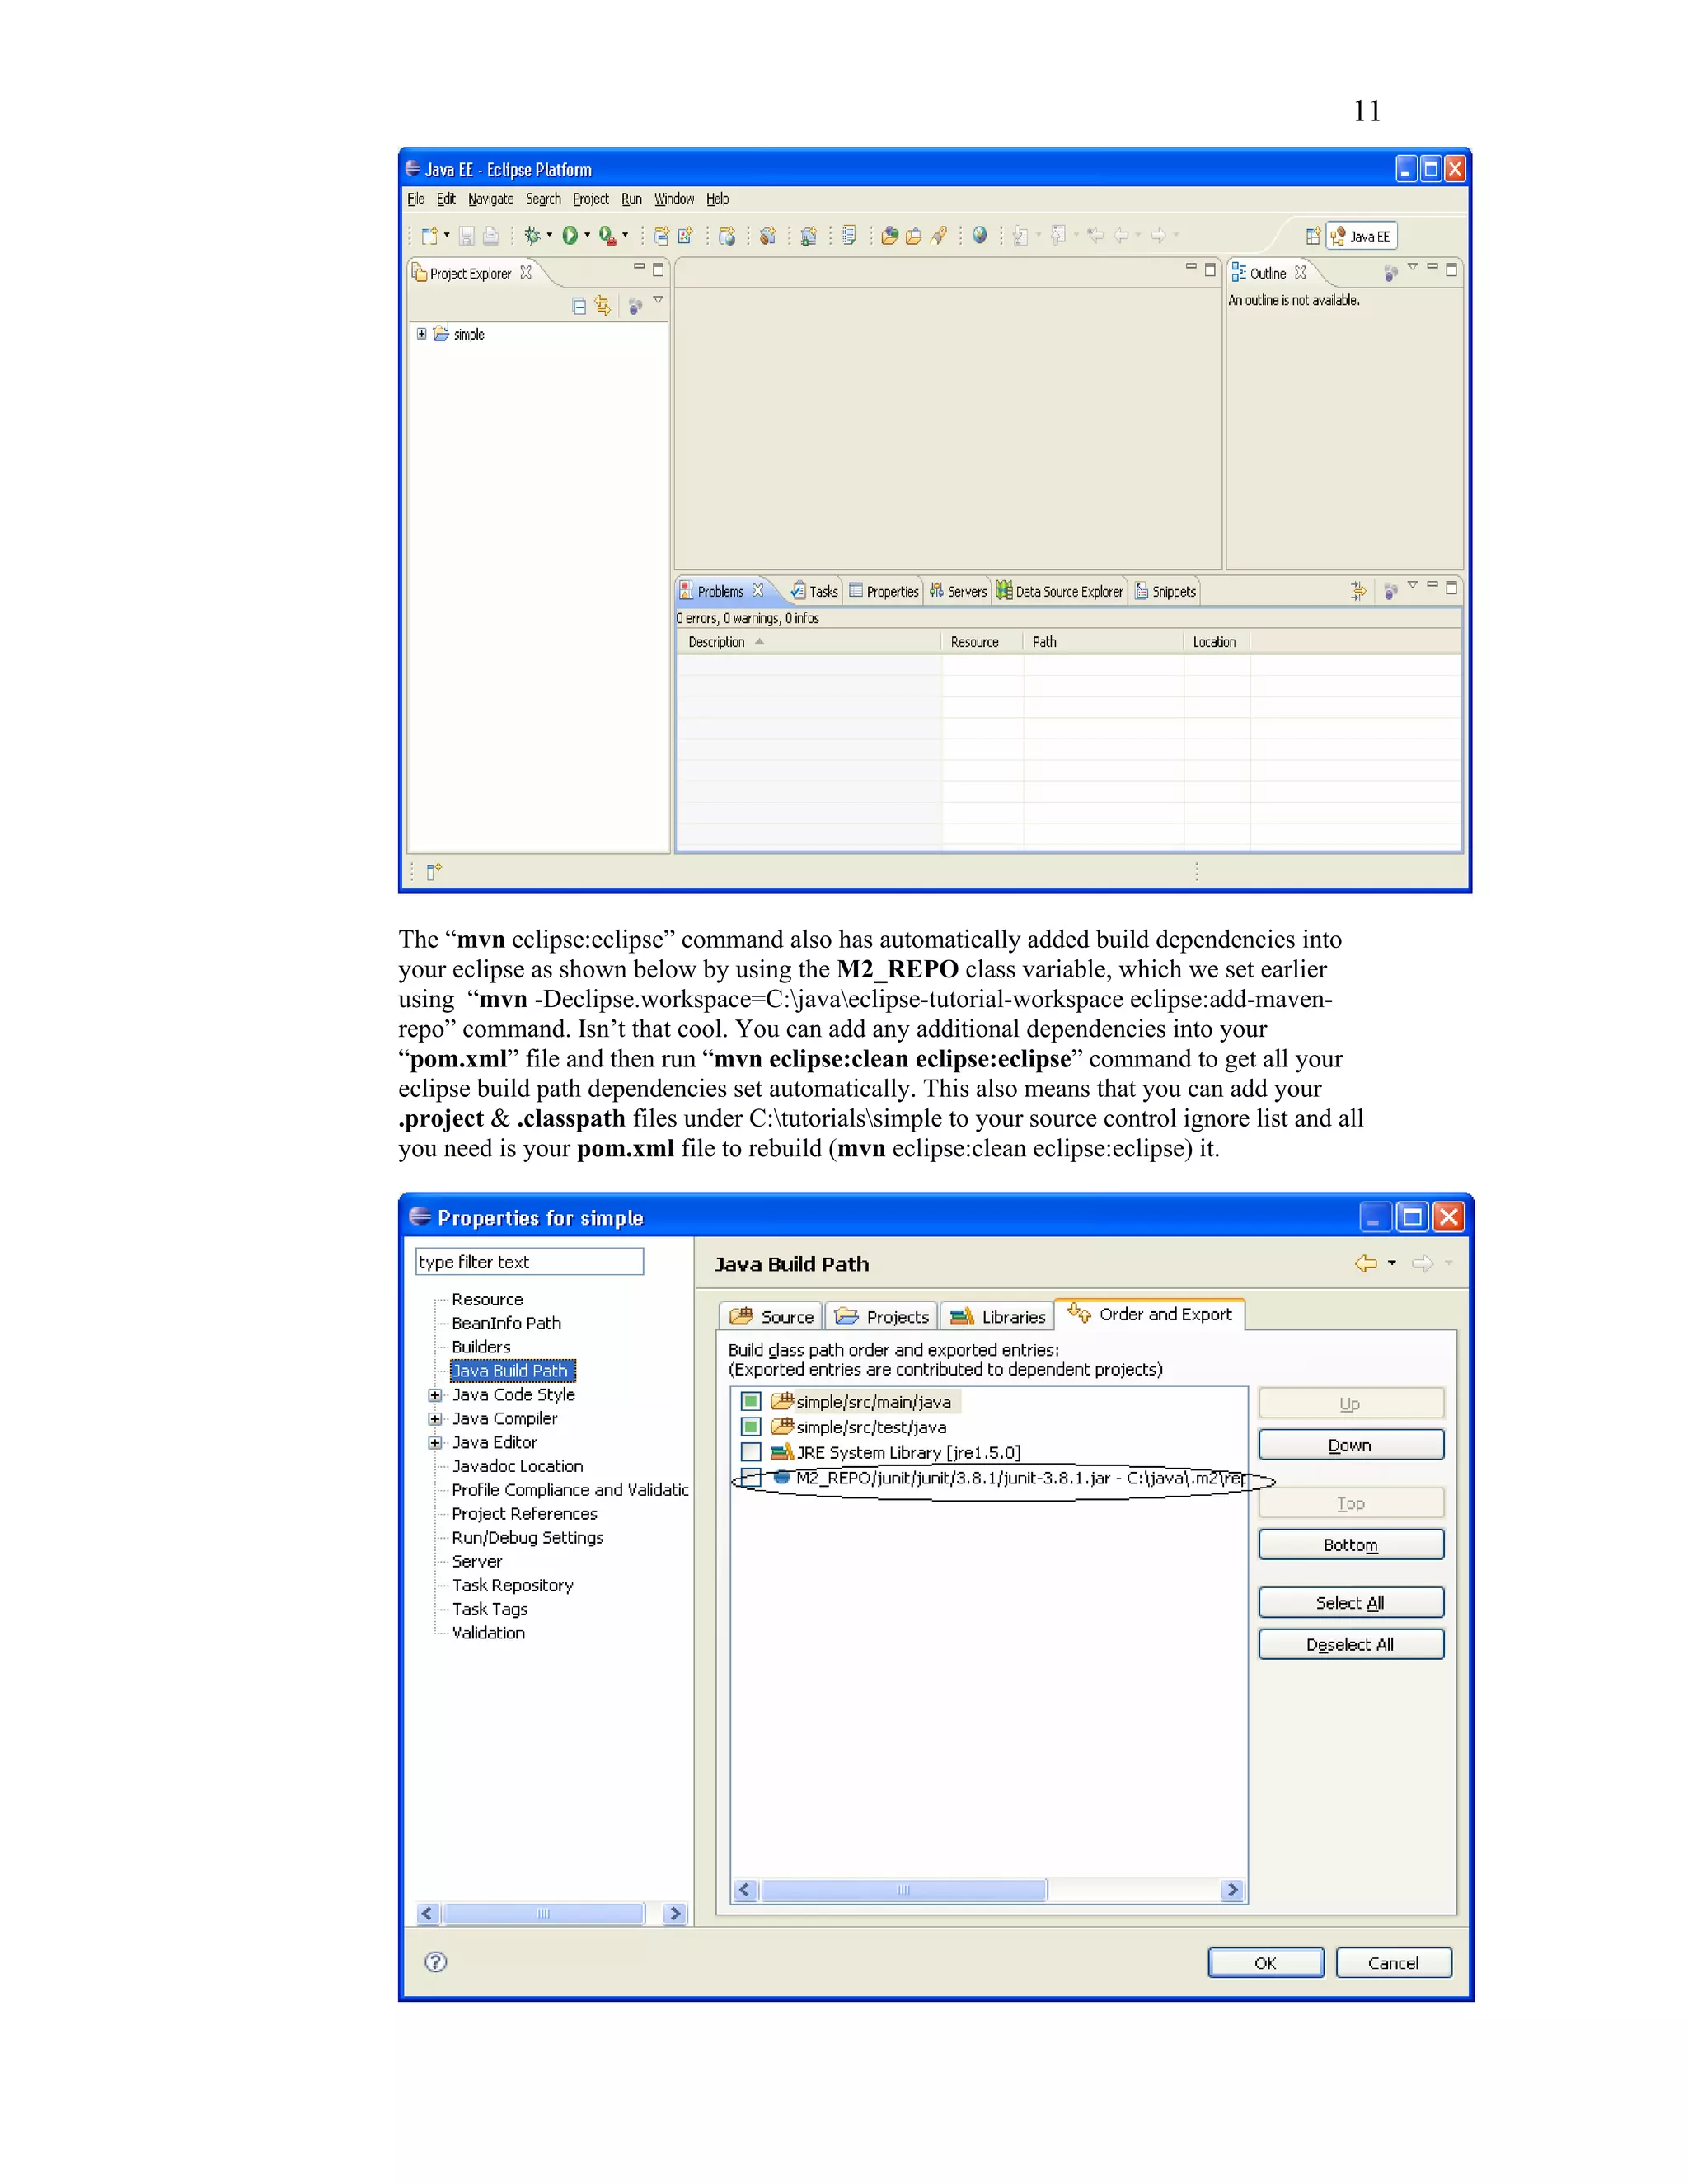Toggle simple/src/test/java export checkbox
Image resolution: width=1688 pixels, height=2184 pixels.
point(752,1427)
